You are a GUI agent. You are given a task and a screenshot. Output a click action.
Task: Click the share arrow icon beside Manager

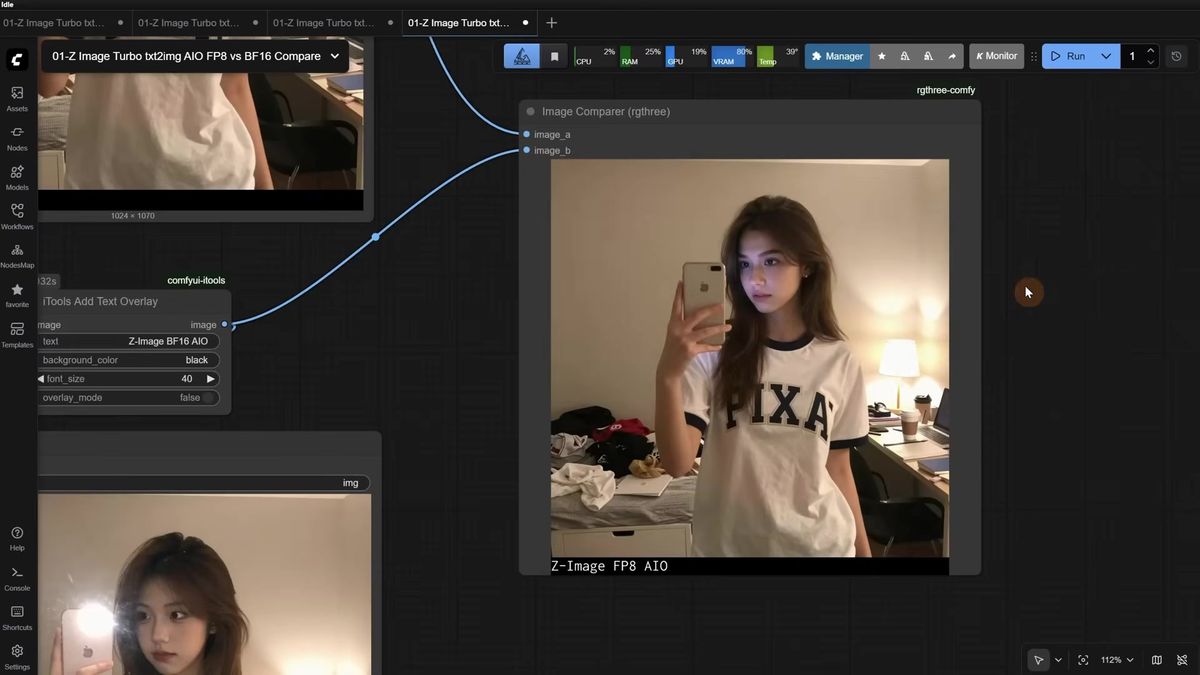(951, 56)
